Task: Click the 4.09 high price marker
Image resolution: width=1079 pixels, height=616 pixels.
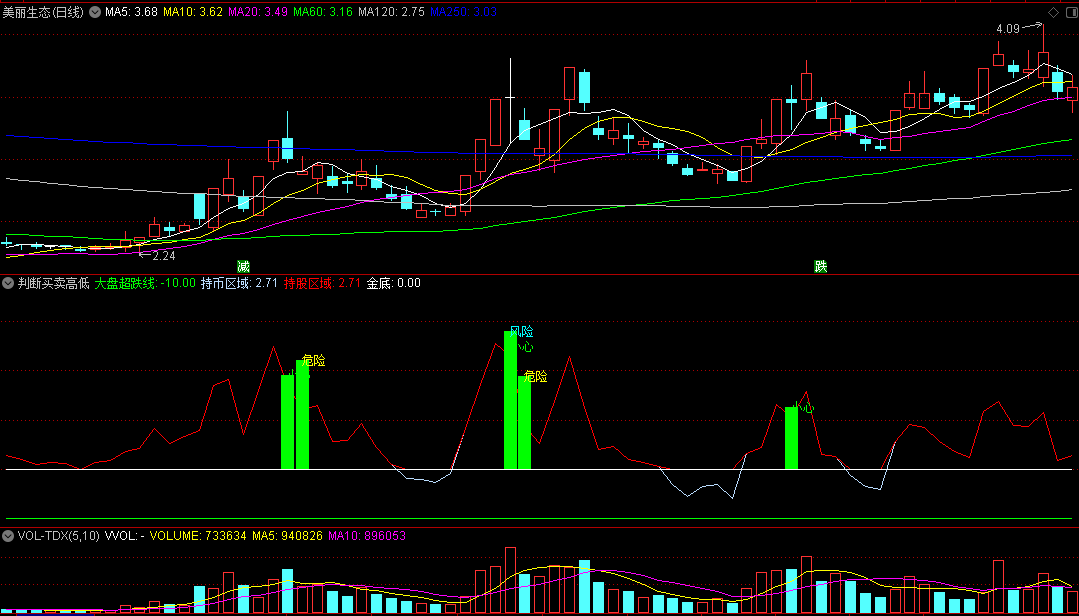Action: point(1007,29)
